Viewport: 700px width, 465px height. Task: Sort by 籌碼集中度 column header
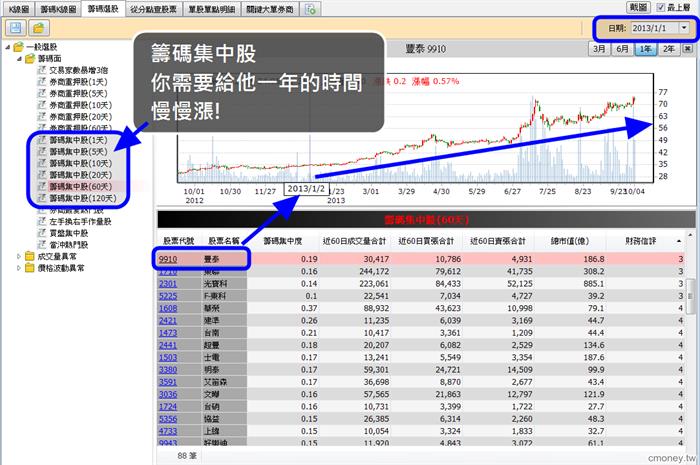[x=282, y=241]
